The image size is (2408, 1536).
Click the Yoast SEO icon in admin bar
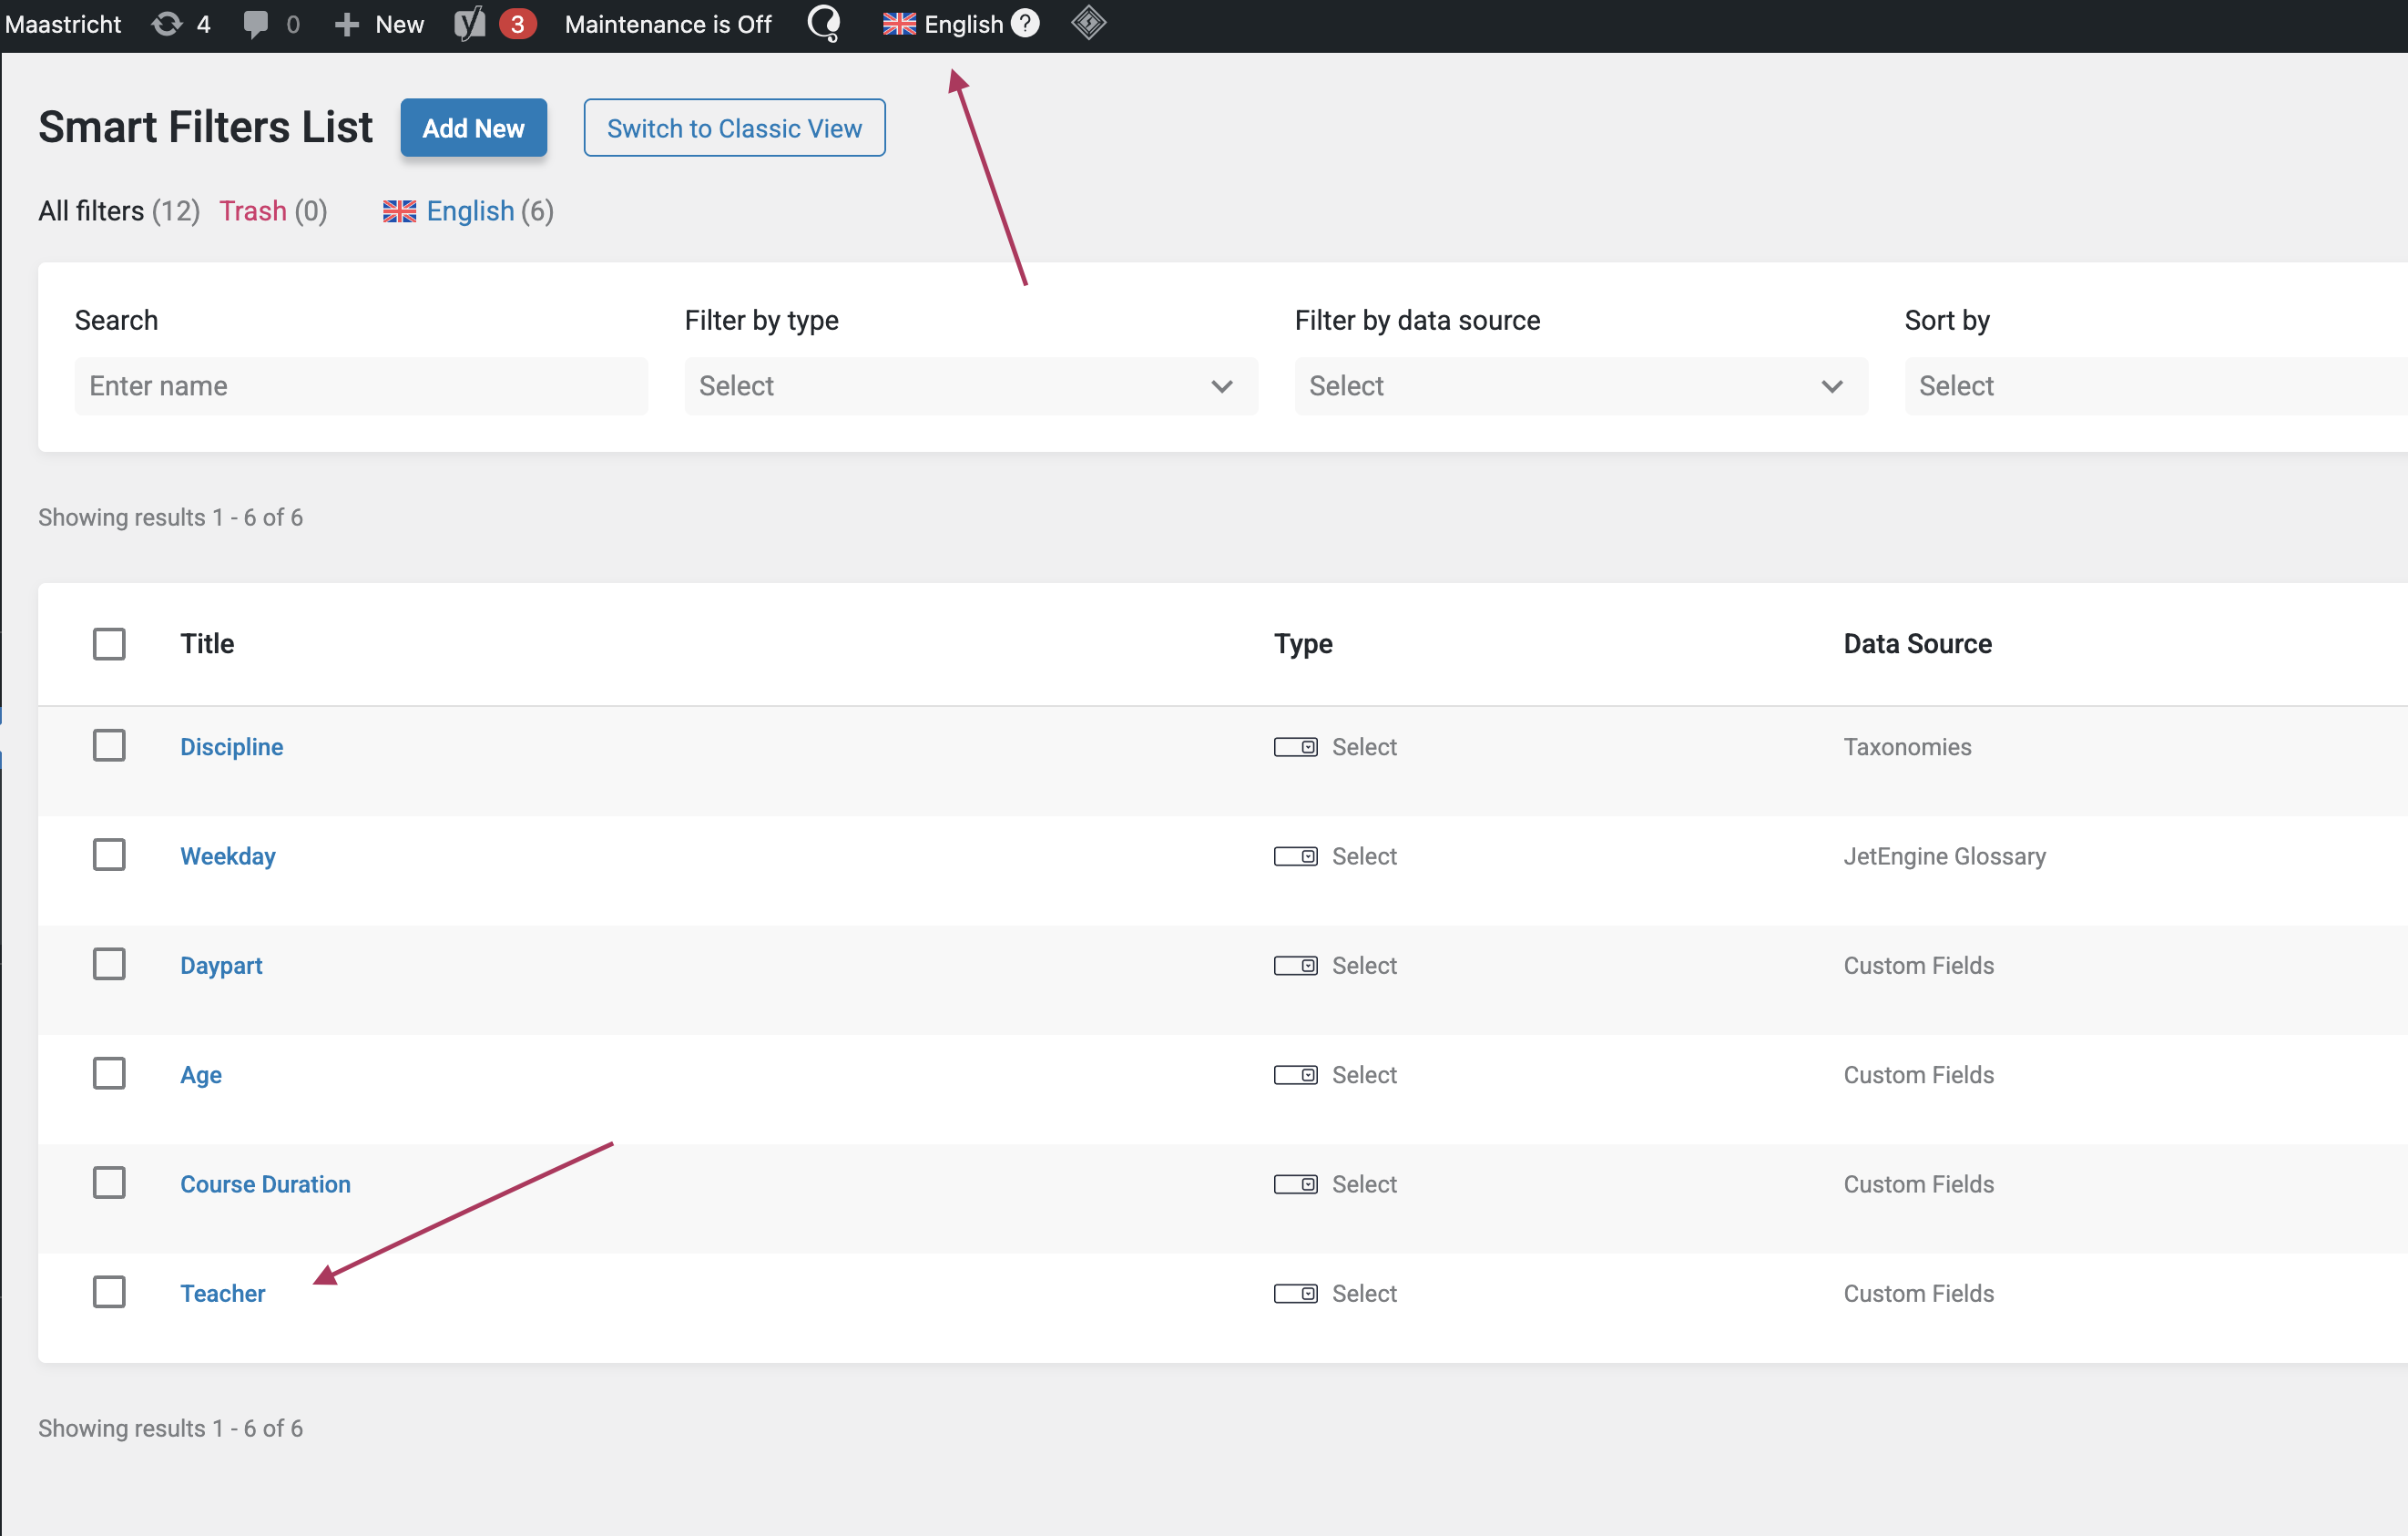tap(469, 24)
